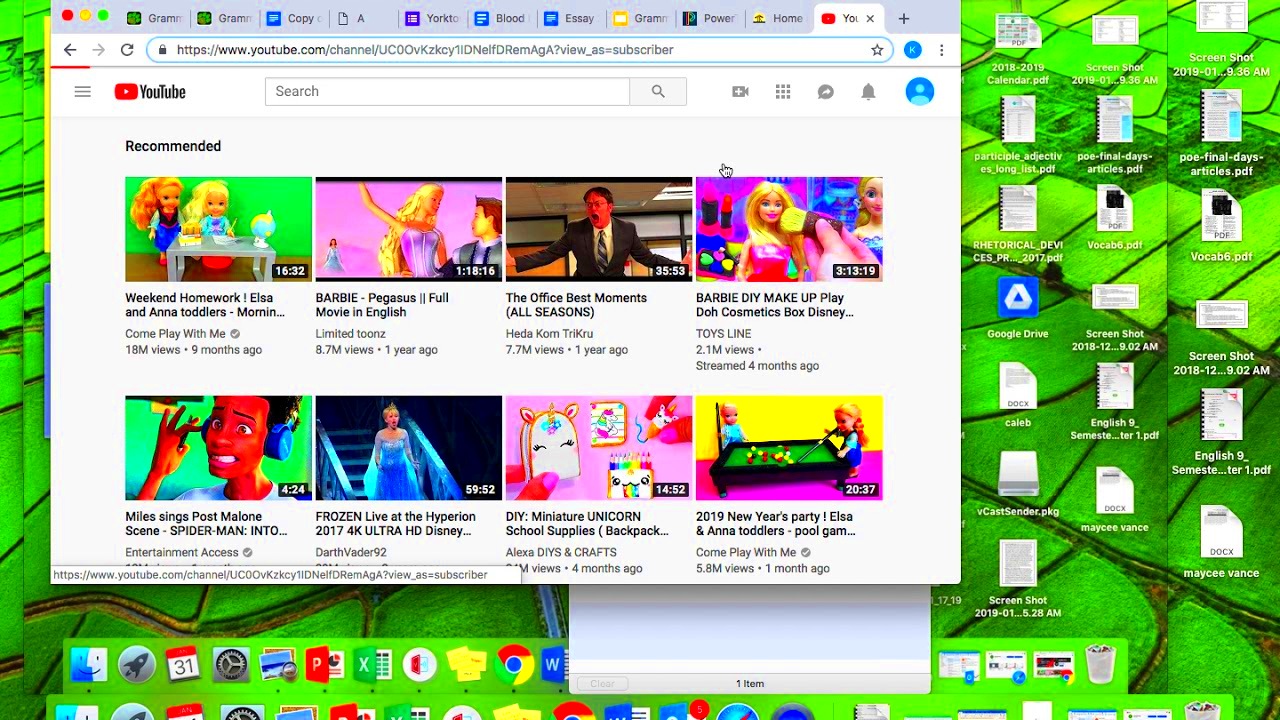Screen dimensions: 1280x720
Task: Open FROZEN Live at Hyperion thumbnail
Action: (x=408, y=448)
